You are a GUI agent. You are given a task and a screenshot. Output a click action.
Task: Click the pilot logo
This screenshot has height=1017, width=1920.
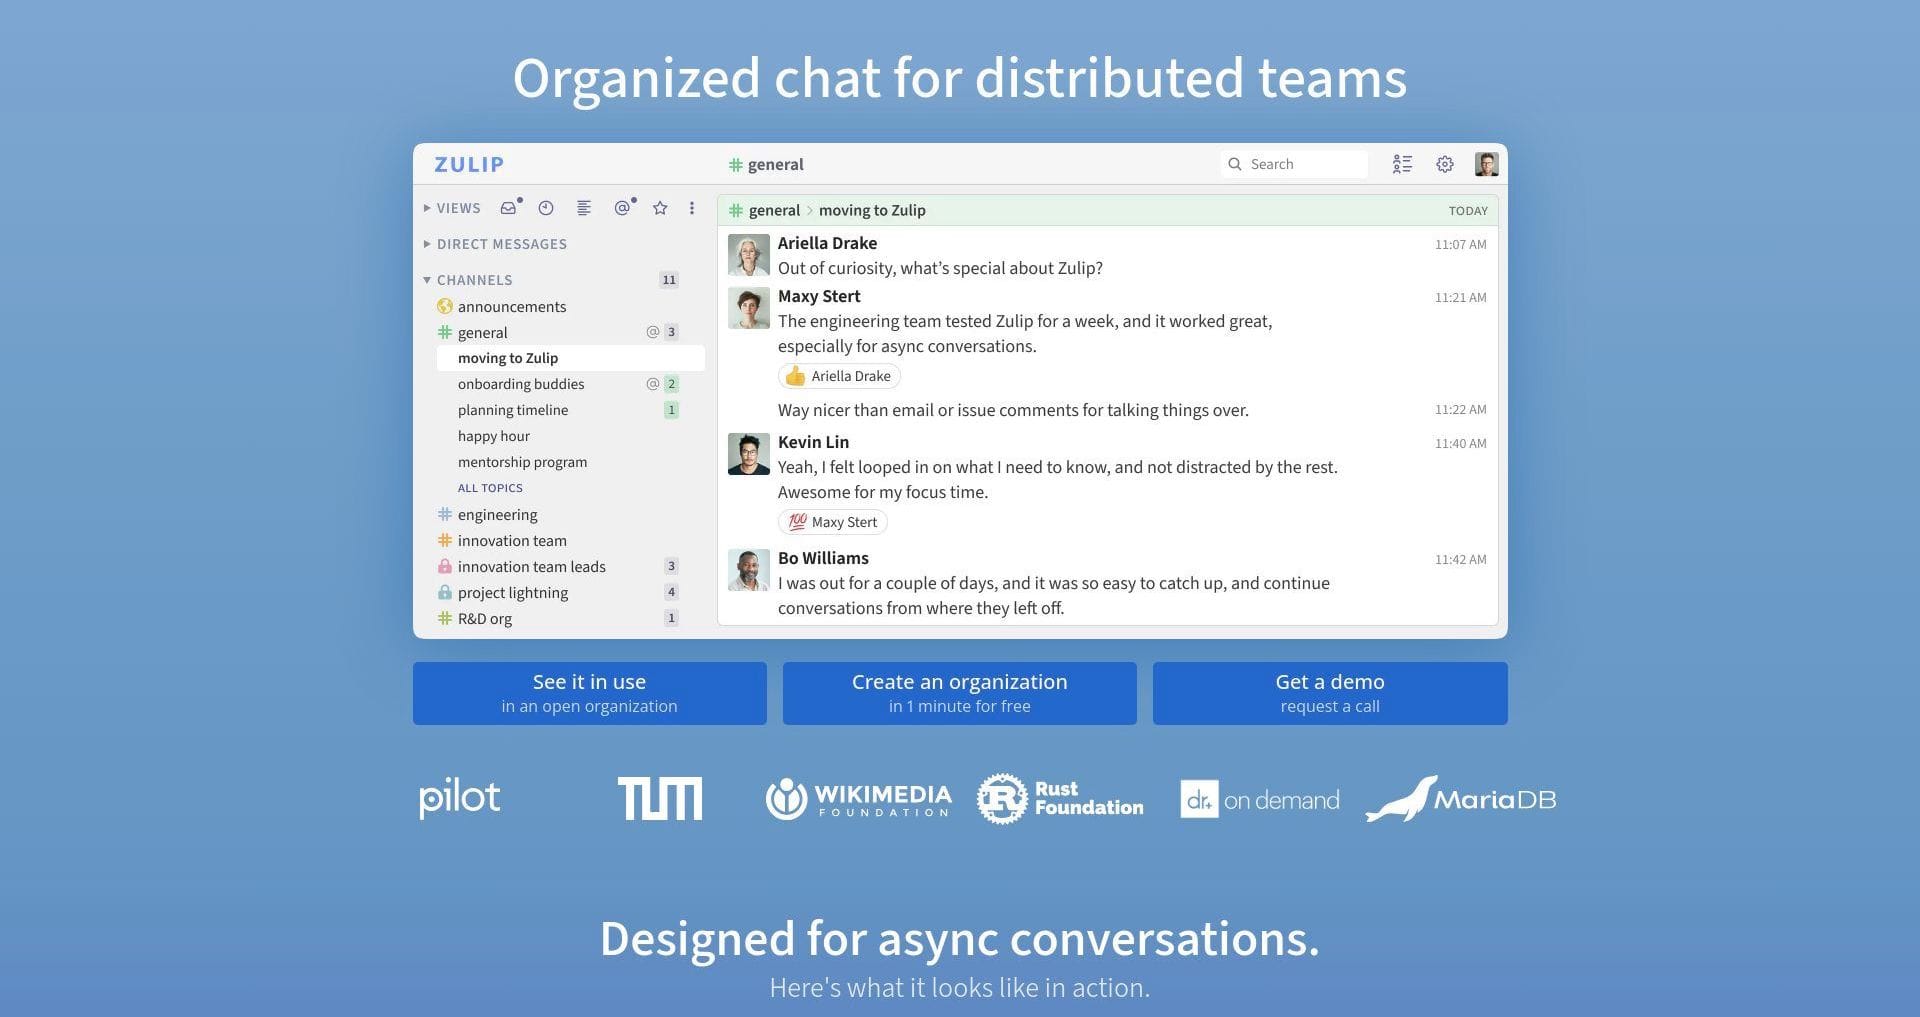[459, 798]
